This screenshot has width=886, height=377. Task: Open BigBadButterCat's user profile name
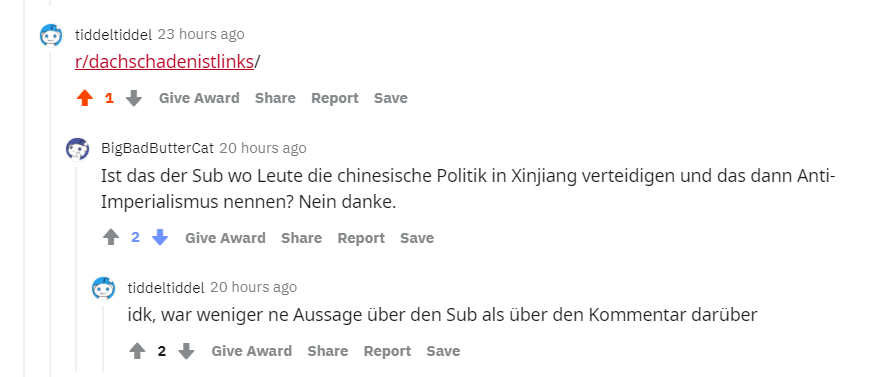point(158,149)
